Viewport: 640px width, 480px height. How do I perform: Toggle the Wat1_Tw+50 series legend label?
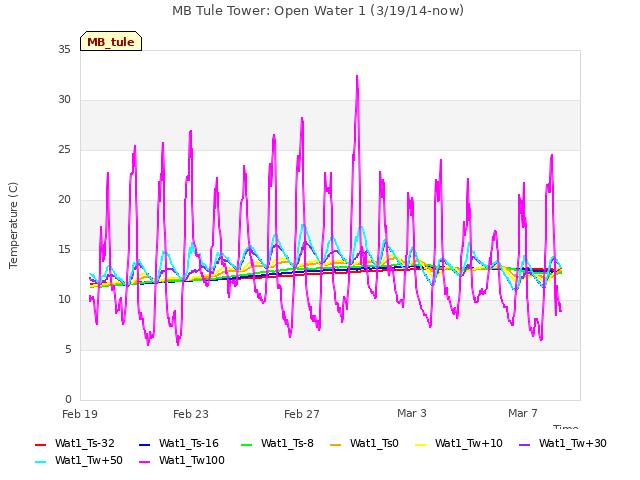pyautogui.click(x=89, y=461)
